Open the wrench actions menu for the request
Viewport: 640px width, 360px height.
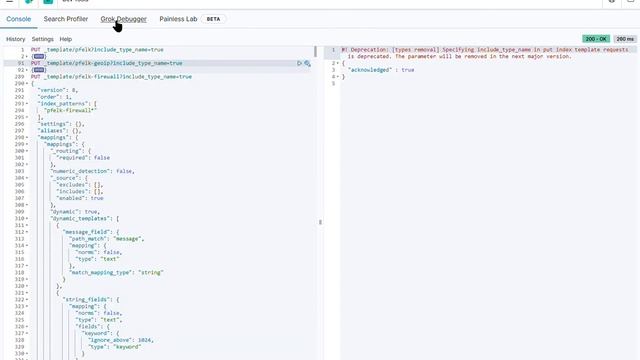point(307,63)
